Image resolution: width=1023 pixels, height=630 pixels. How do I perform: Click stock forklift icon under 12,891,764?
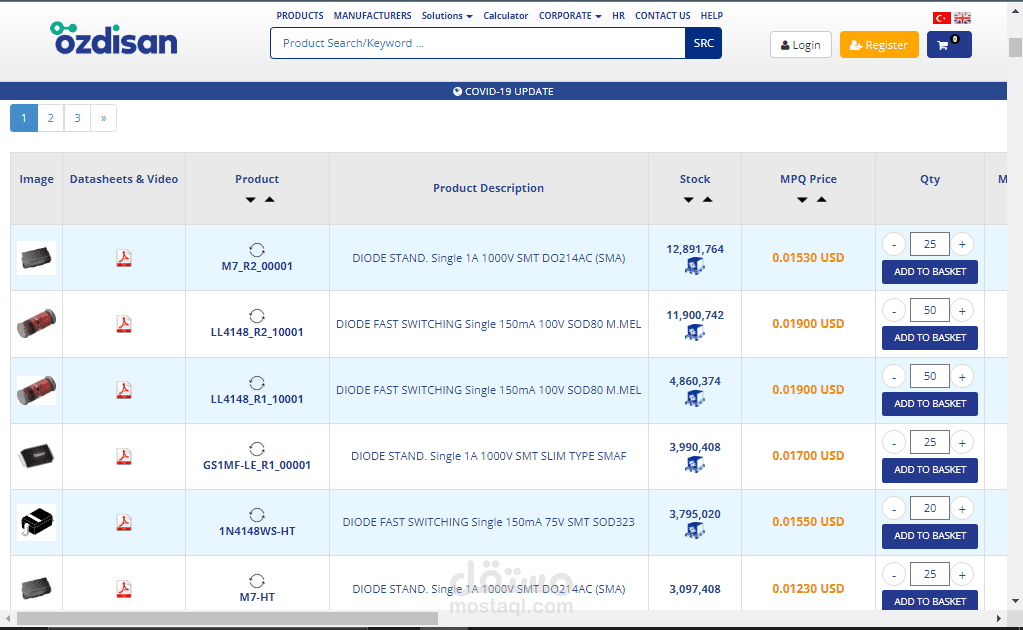coord(695,266)
